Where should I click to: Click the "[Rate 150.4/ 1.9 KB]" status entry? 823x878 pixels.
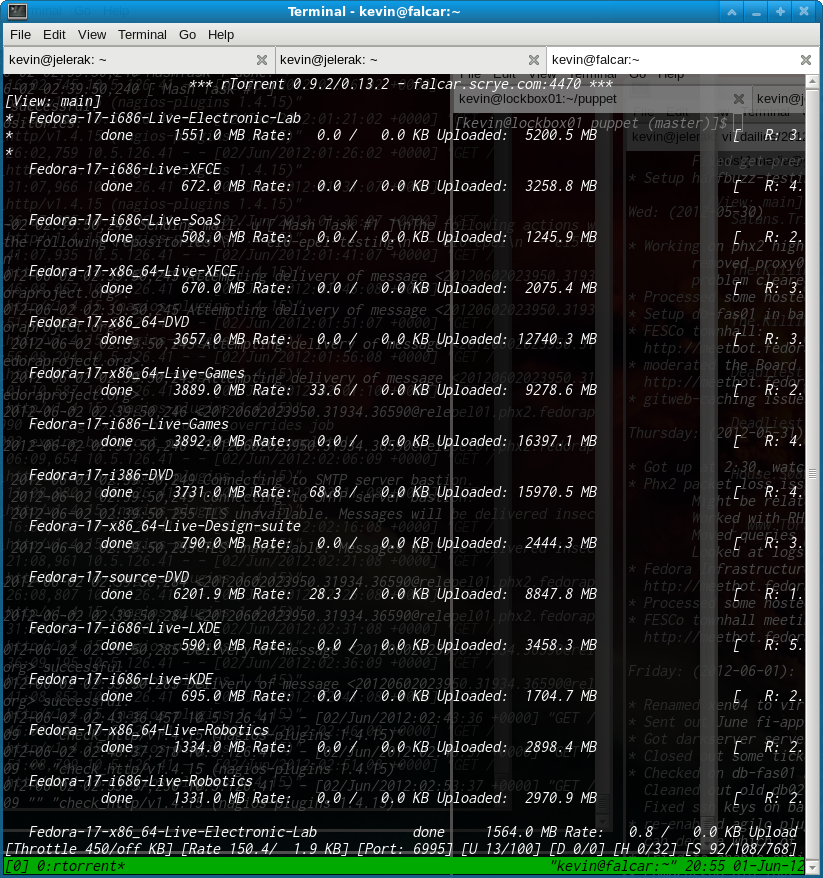265,849
